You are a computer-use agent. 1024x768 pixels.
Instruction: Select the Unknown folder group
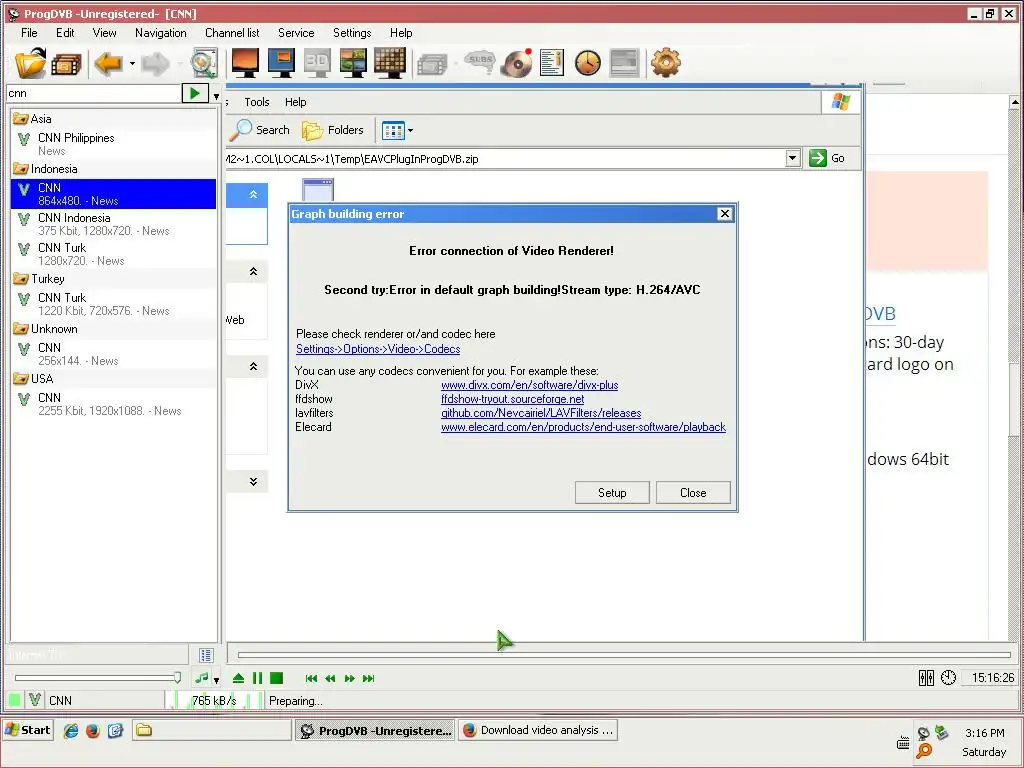(114, 329)
